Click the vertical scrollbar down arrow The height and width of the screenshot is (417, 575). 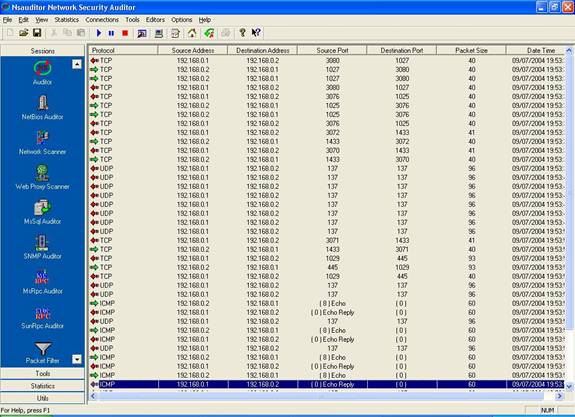point(569,387)
